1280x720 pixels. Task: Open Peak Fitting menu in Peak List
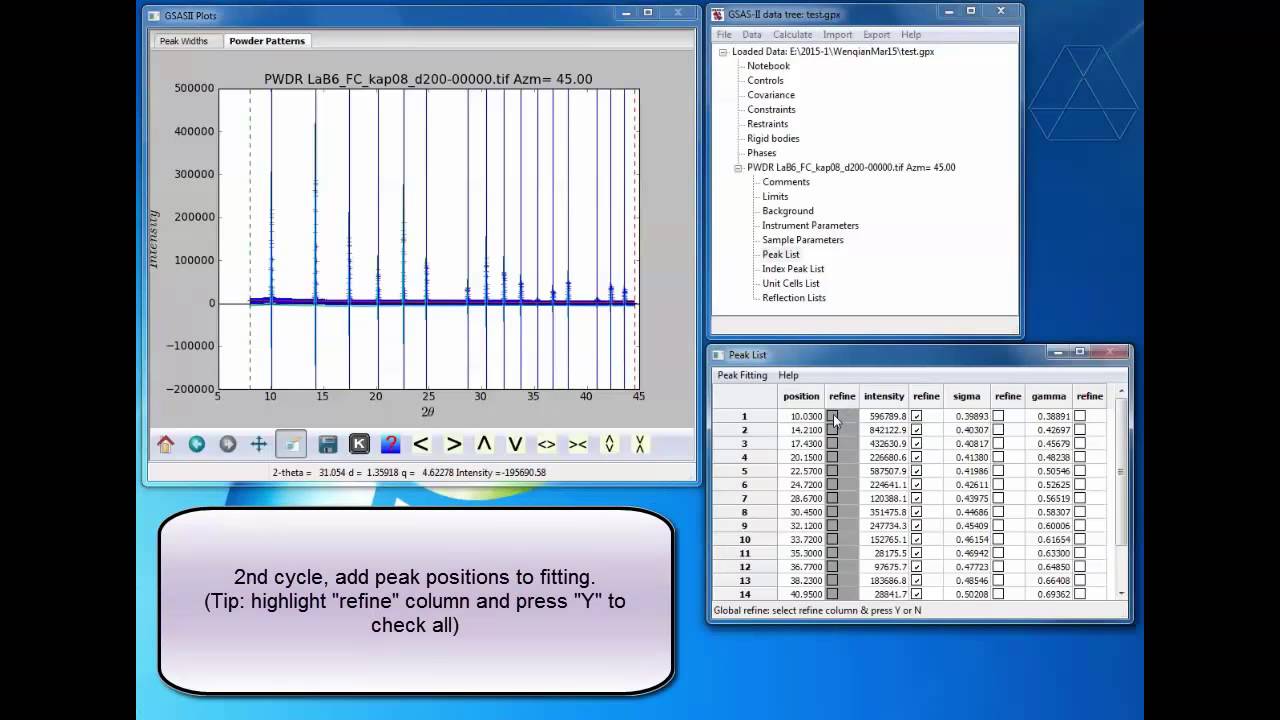(x=742, y=375)
